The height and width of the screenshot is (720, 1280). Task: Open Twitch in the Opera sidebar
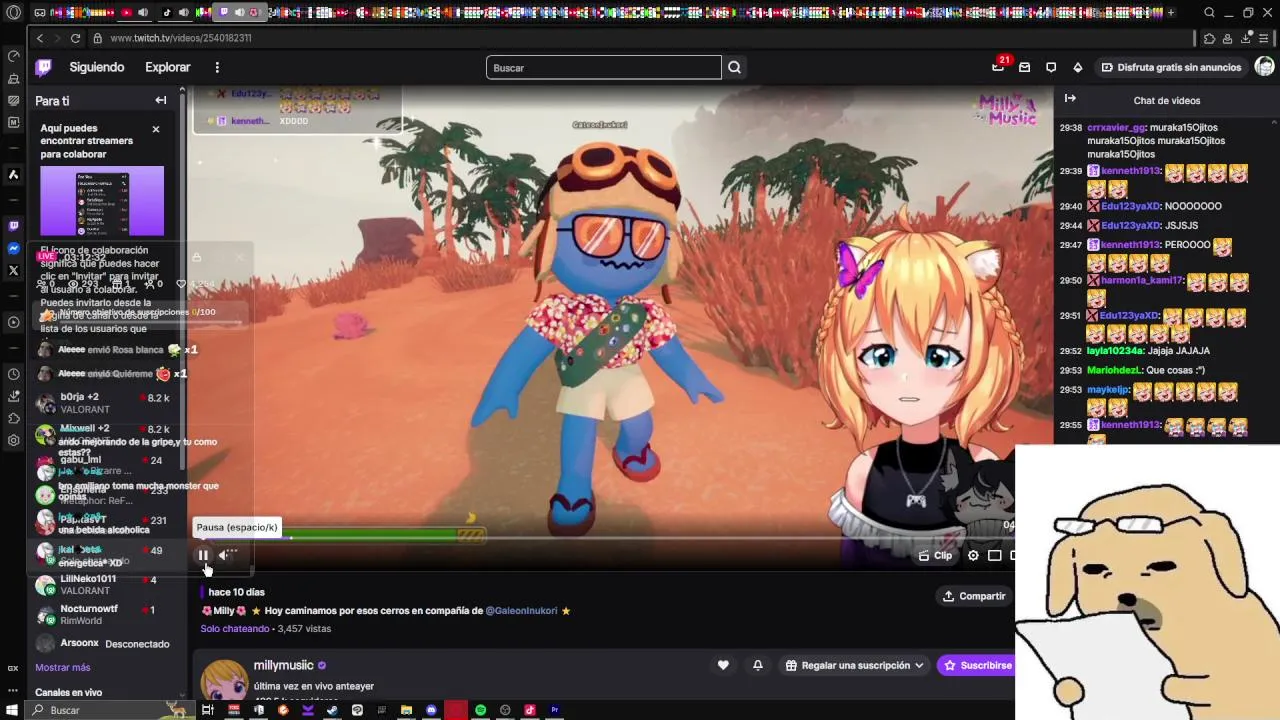pyautogui.click(x=13, y=226)
